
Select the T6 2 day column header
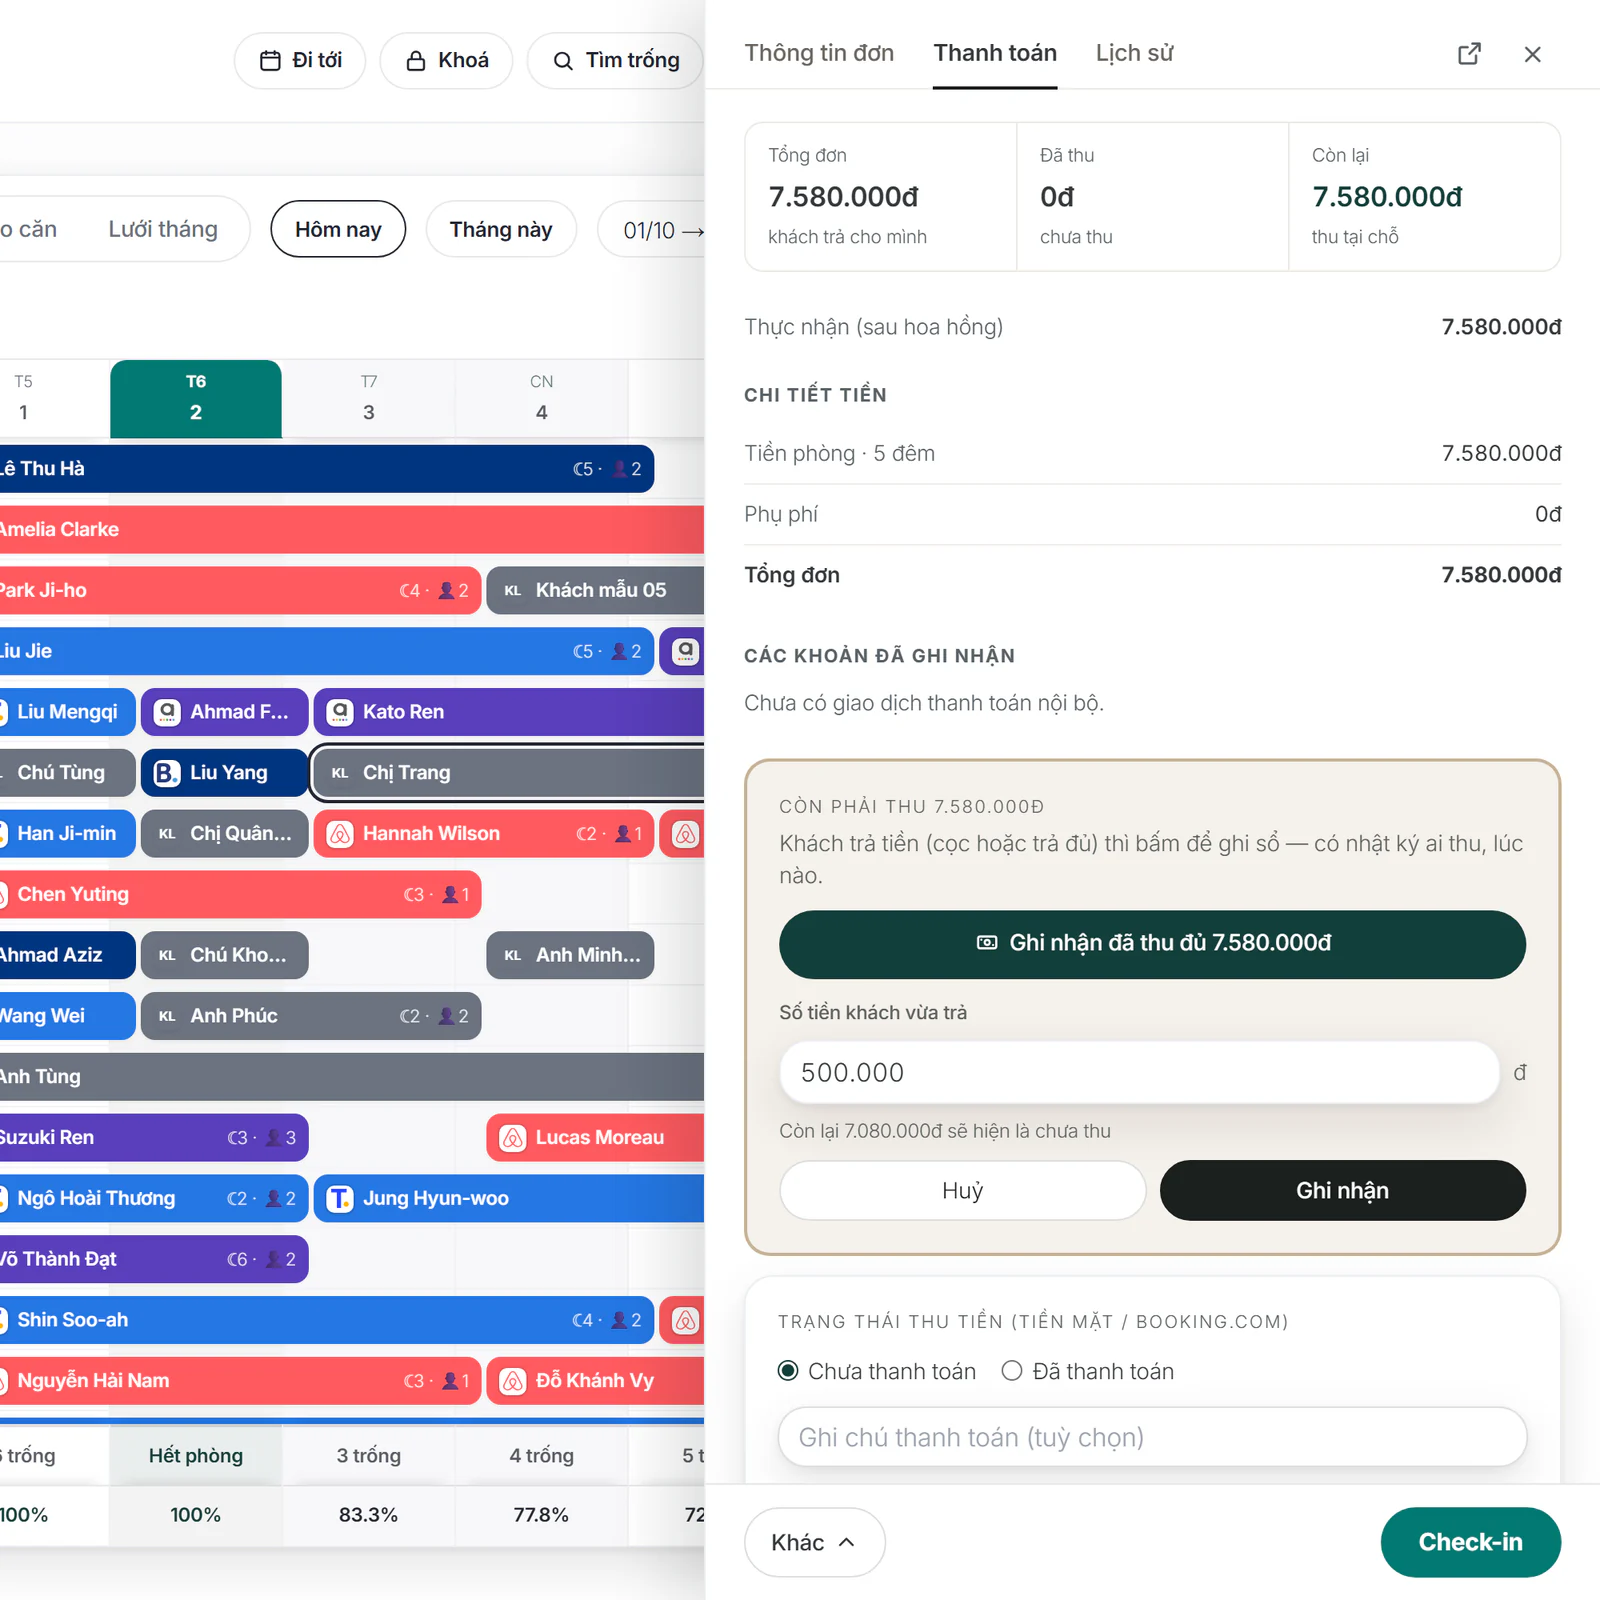pyautogui.click(x=196, y=398)
